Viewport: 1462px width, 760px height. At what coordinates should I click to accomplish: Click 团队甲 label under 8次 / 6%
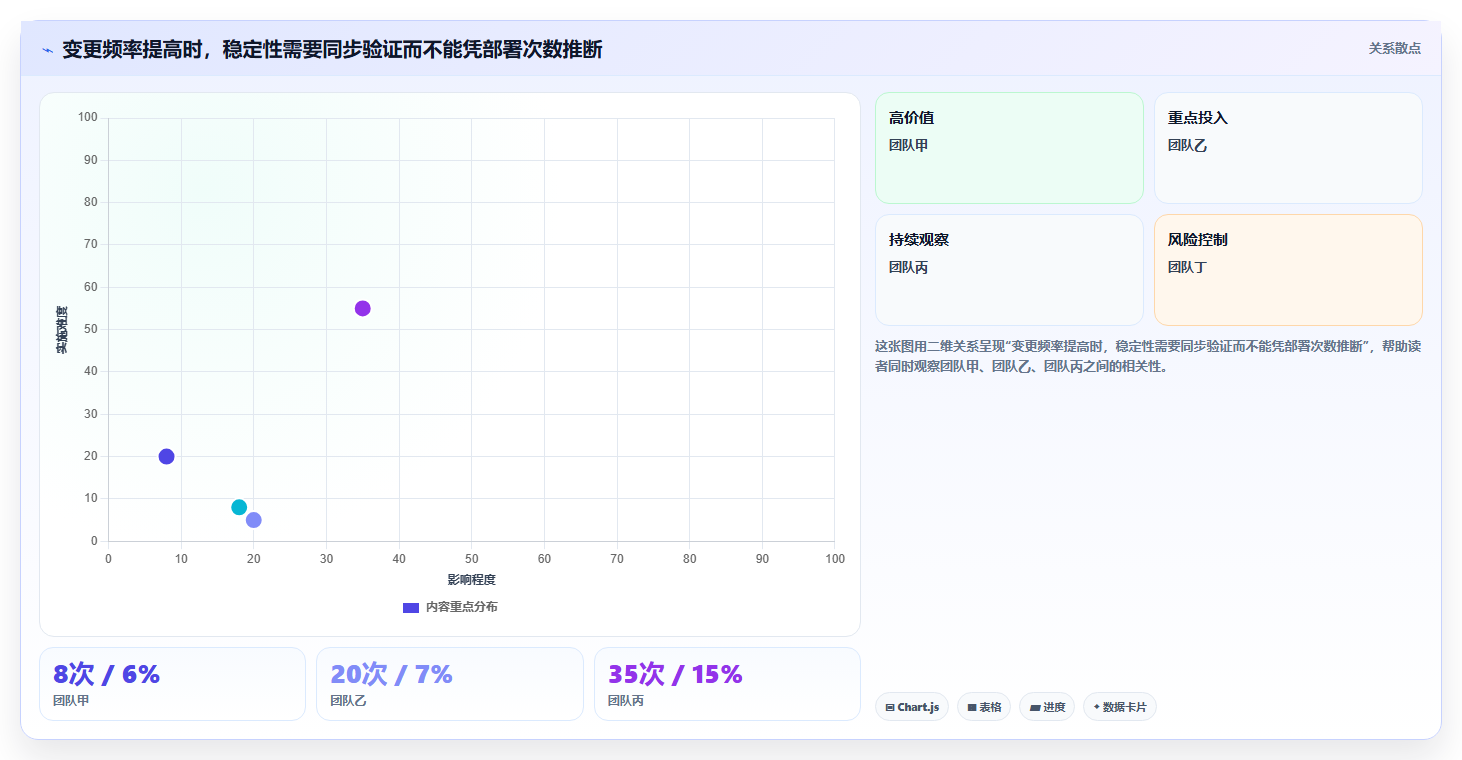71,701
